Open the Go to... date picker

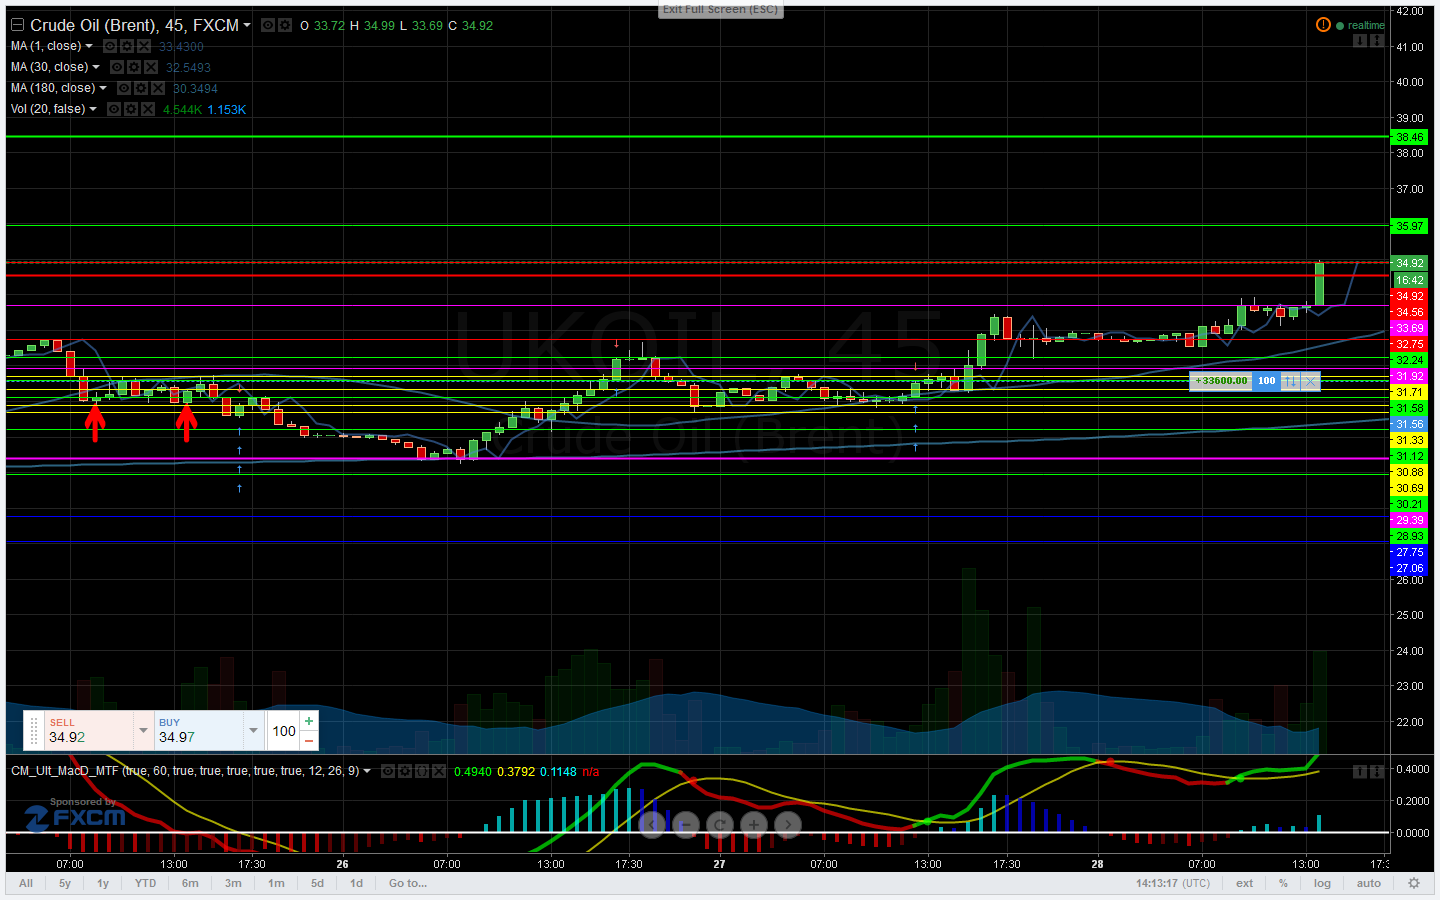tap(408, 883)
